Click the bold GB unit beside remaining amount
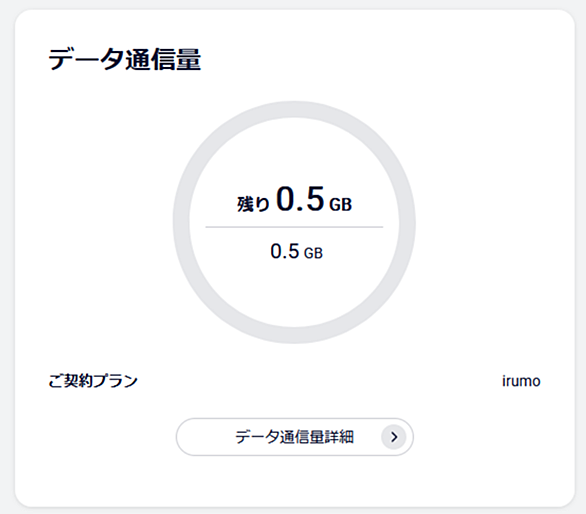This screenshot has height=514, width=586. click(340, 205)
